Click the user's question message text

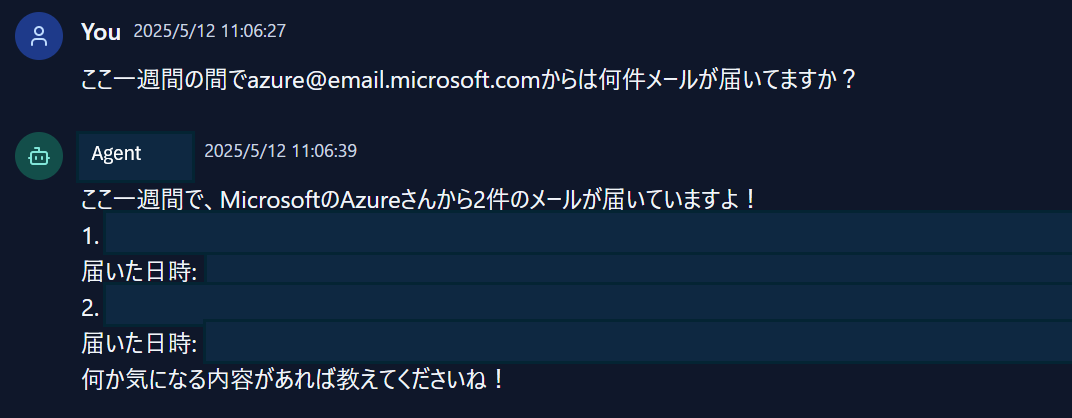(x=469, y=81)
